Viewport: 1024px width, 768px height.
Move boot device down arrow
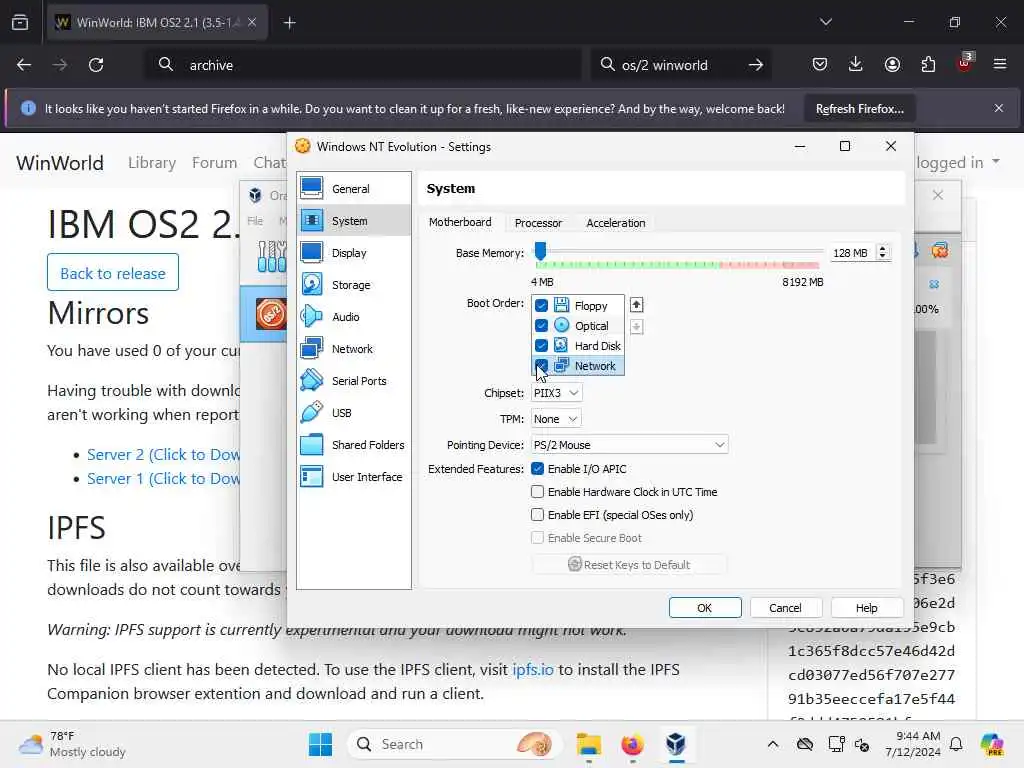click(637, 327)
